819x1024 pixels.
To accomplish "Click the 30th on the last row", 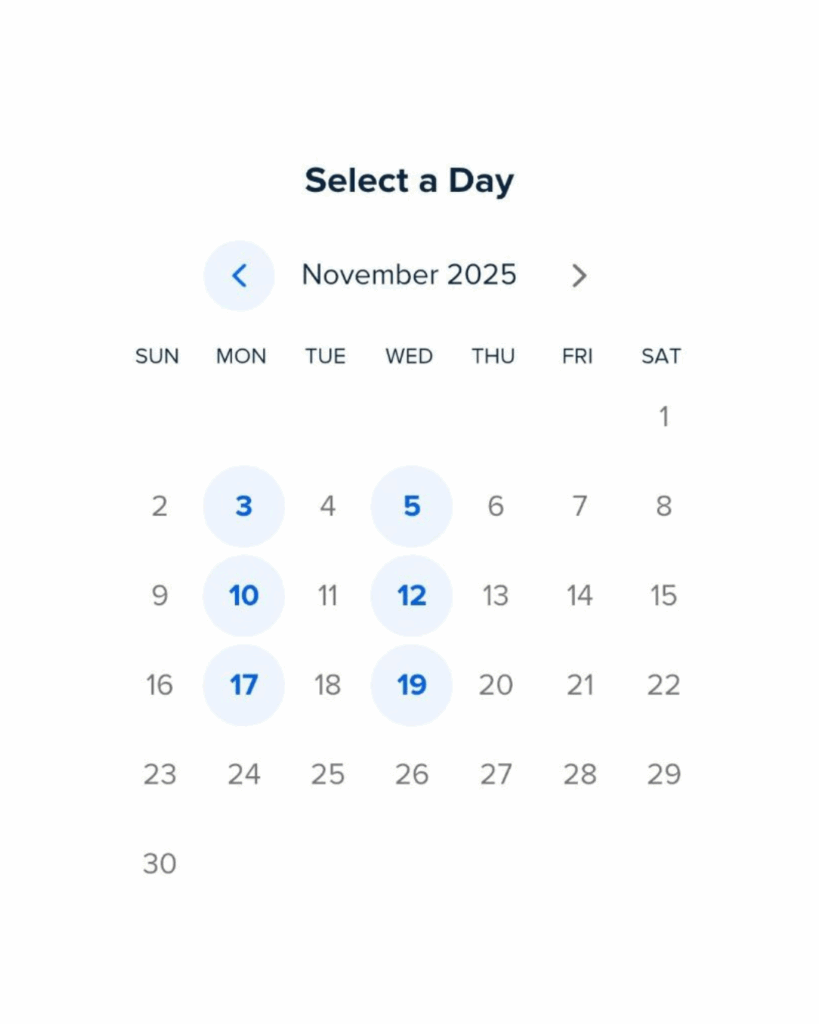I will coord(160,863).
